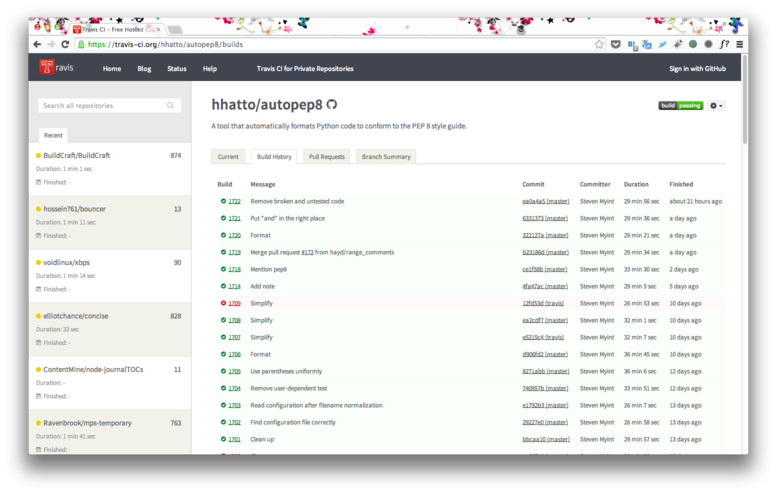Open the voidlinux/xbps repository
This screenshot has height=494, width=777.
click(66, 263)
